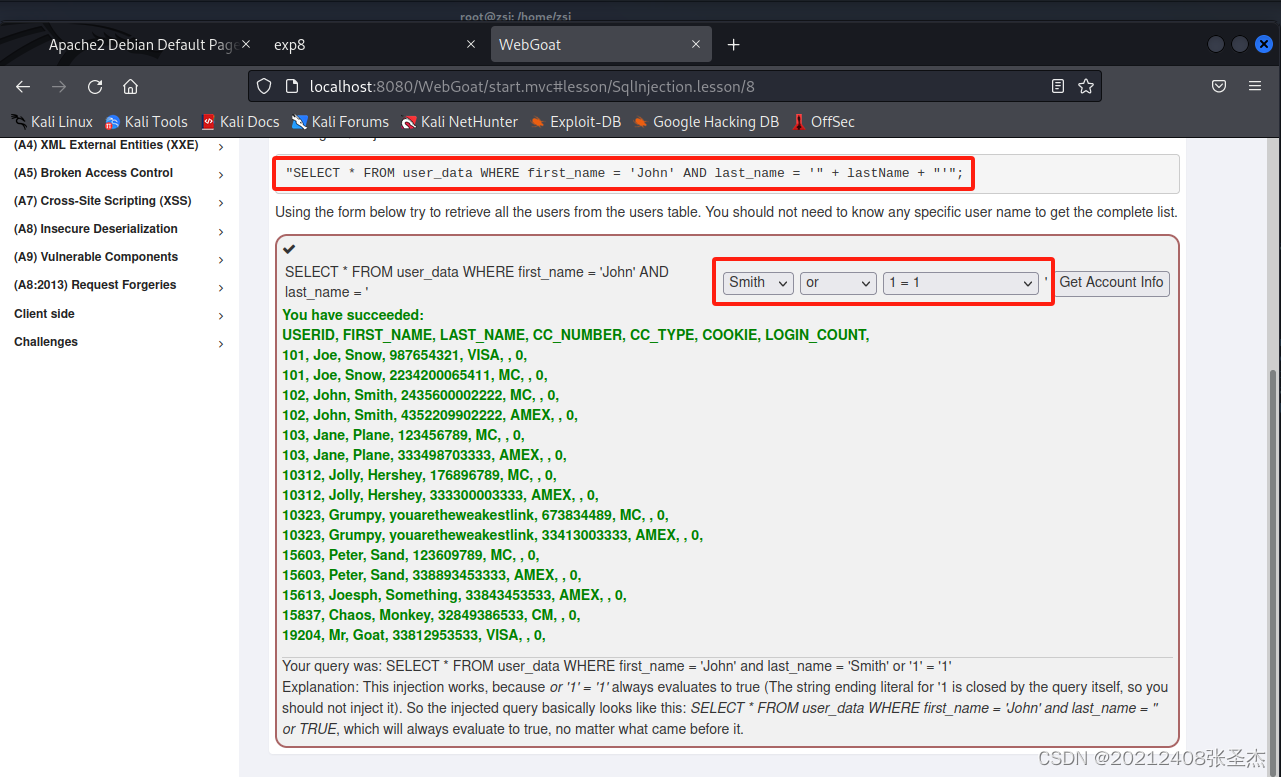1281x777 pixels.
Task: Close the exp8 tab
Action: (x=472, y=45)
